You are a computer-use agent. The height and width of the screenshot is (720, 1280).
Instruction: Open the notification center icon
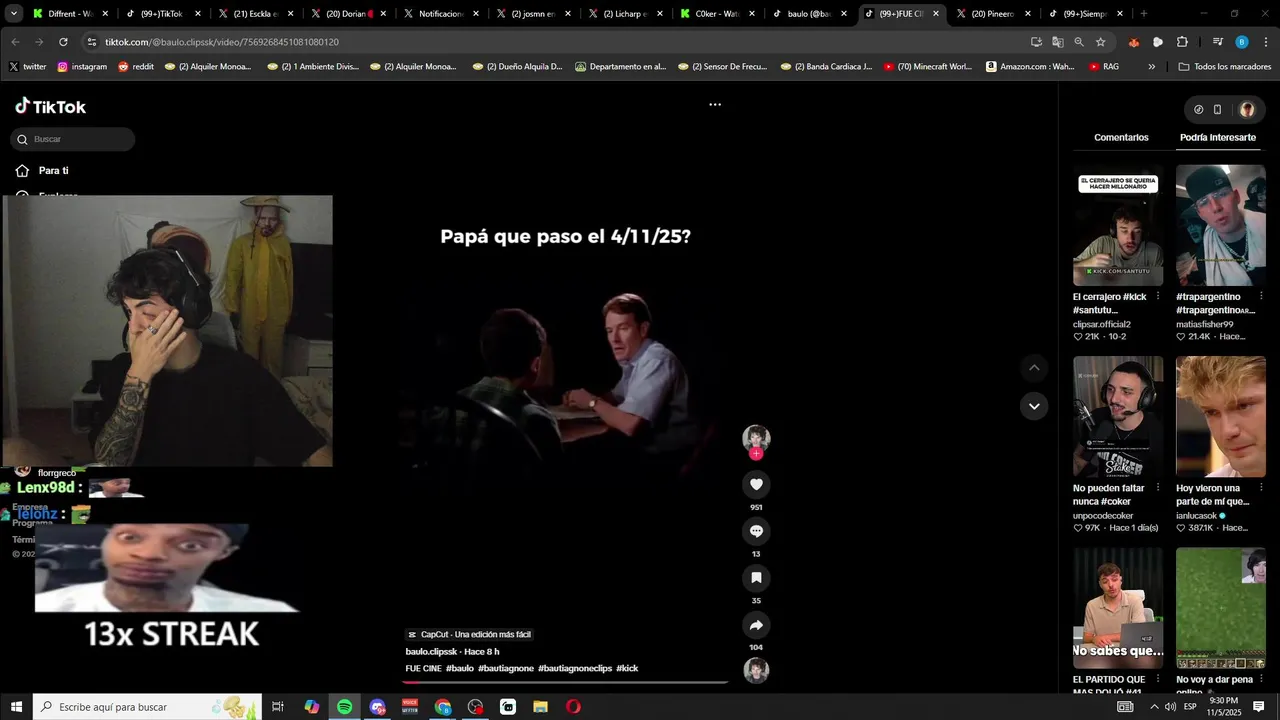[x=1259, y=707]
